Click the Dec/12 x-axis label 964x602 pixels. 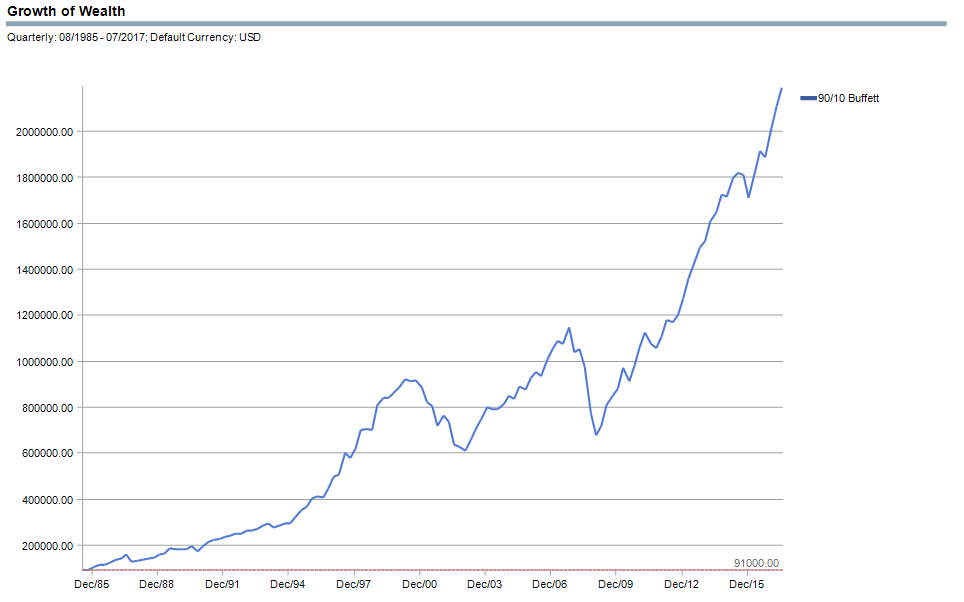tap(682, 584)
